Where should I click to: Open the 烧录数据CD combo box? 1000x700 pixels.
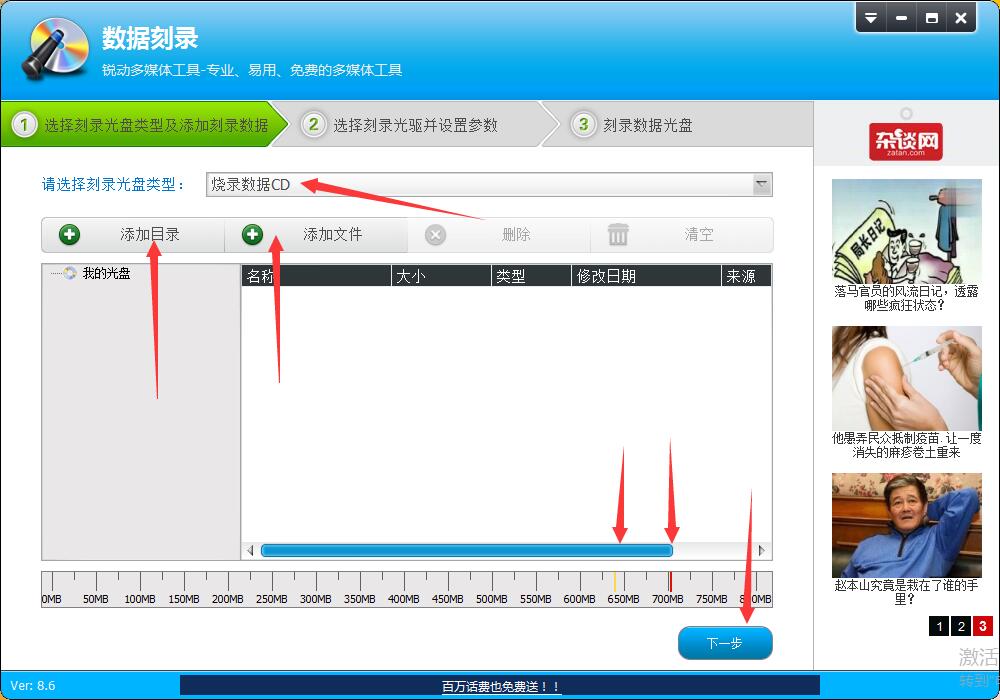480,184
